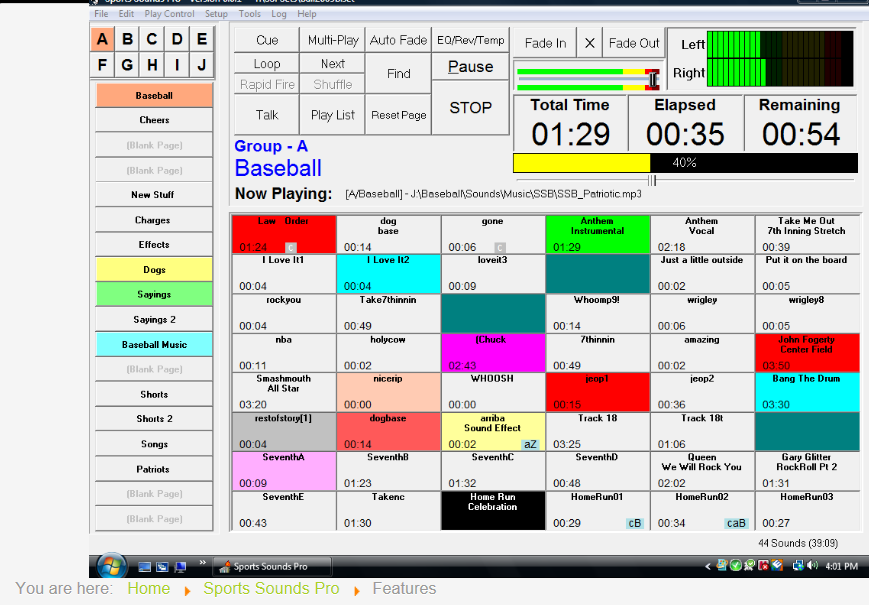Viewport: 869px width, 605px height.
Task: Toggle Rapid Fire mode
Action: 267,84
